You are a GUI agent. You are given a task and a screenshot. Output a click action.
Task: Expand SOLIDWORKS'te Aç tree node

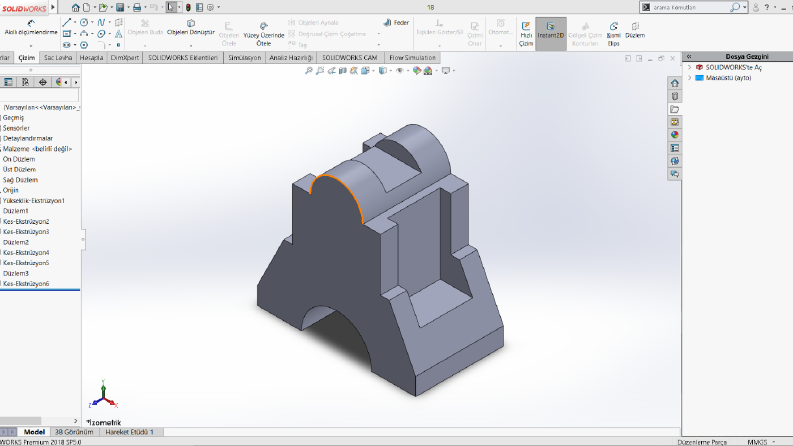pos(689,67)
